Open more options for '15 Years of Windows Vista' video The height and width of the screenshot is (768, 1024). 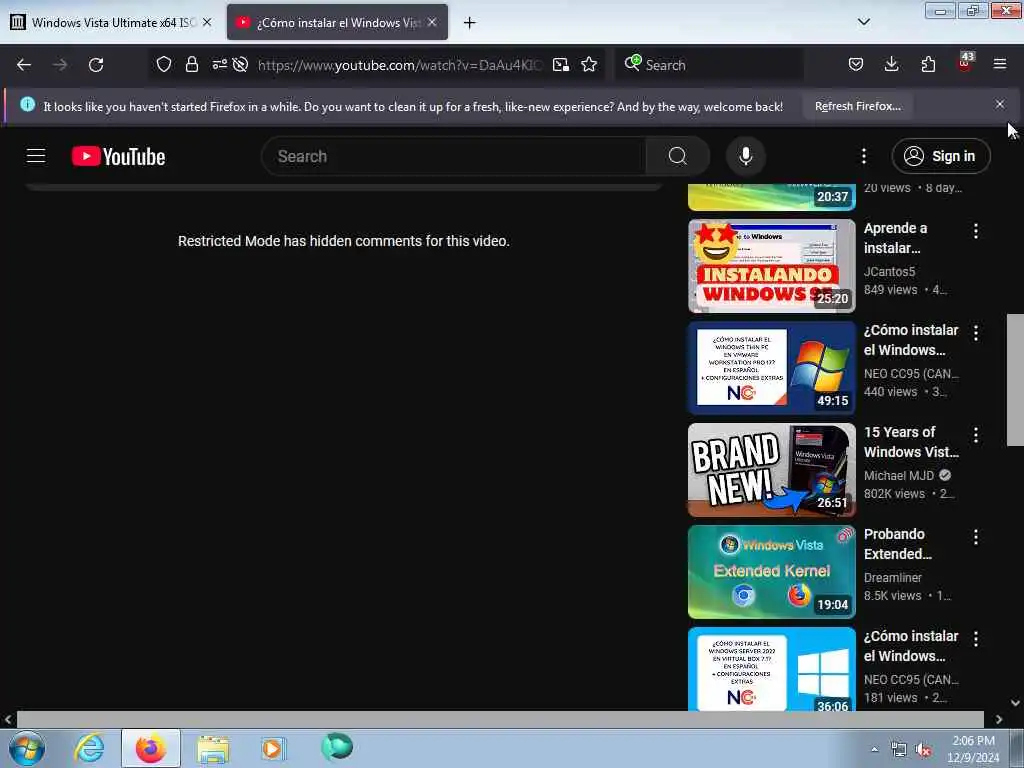pos(976,435)
